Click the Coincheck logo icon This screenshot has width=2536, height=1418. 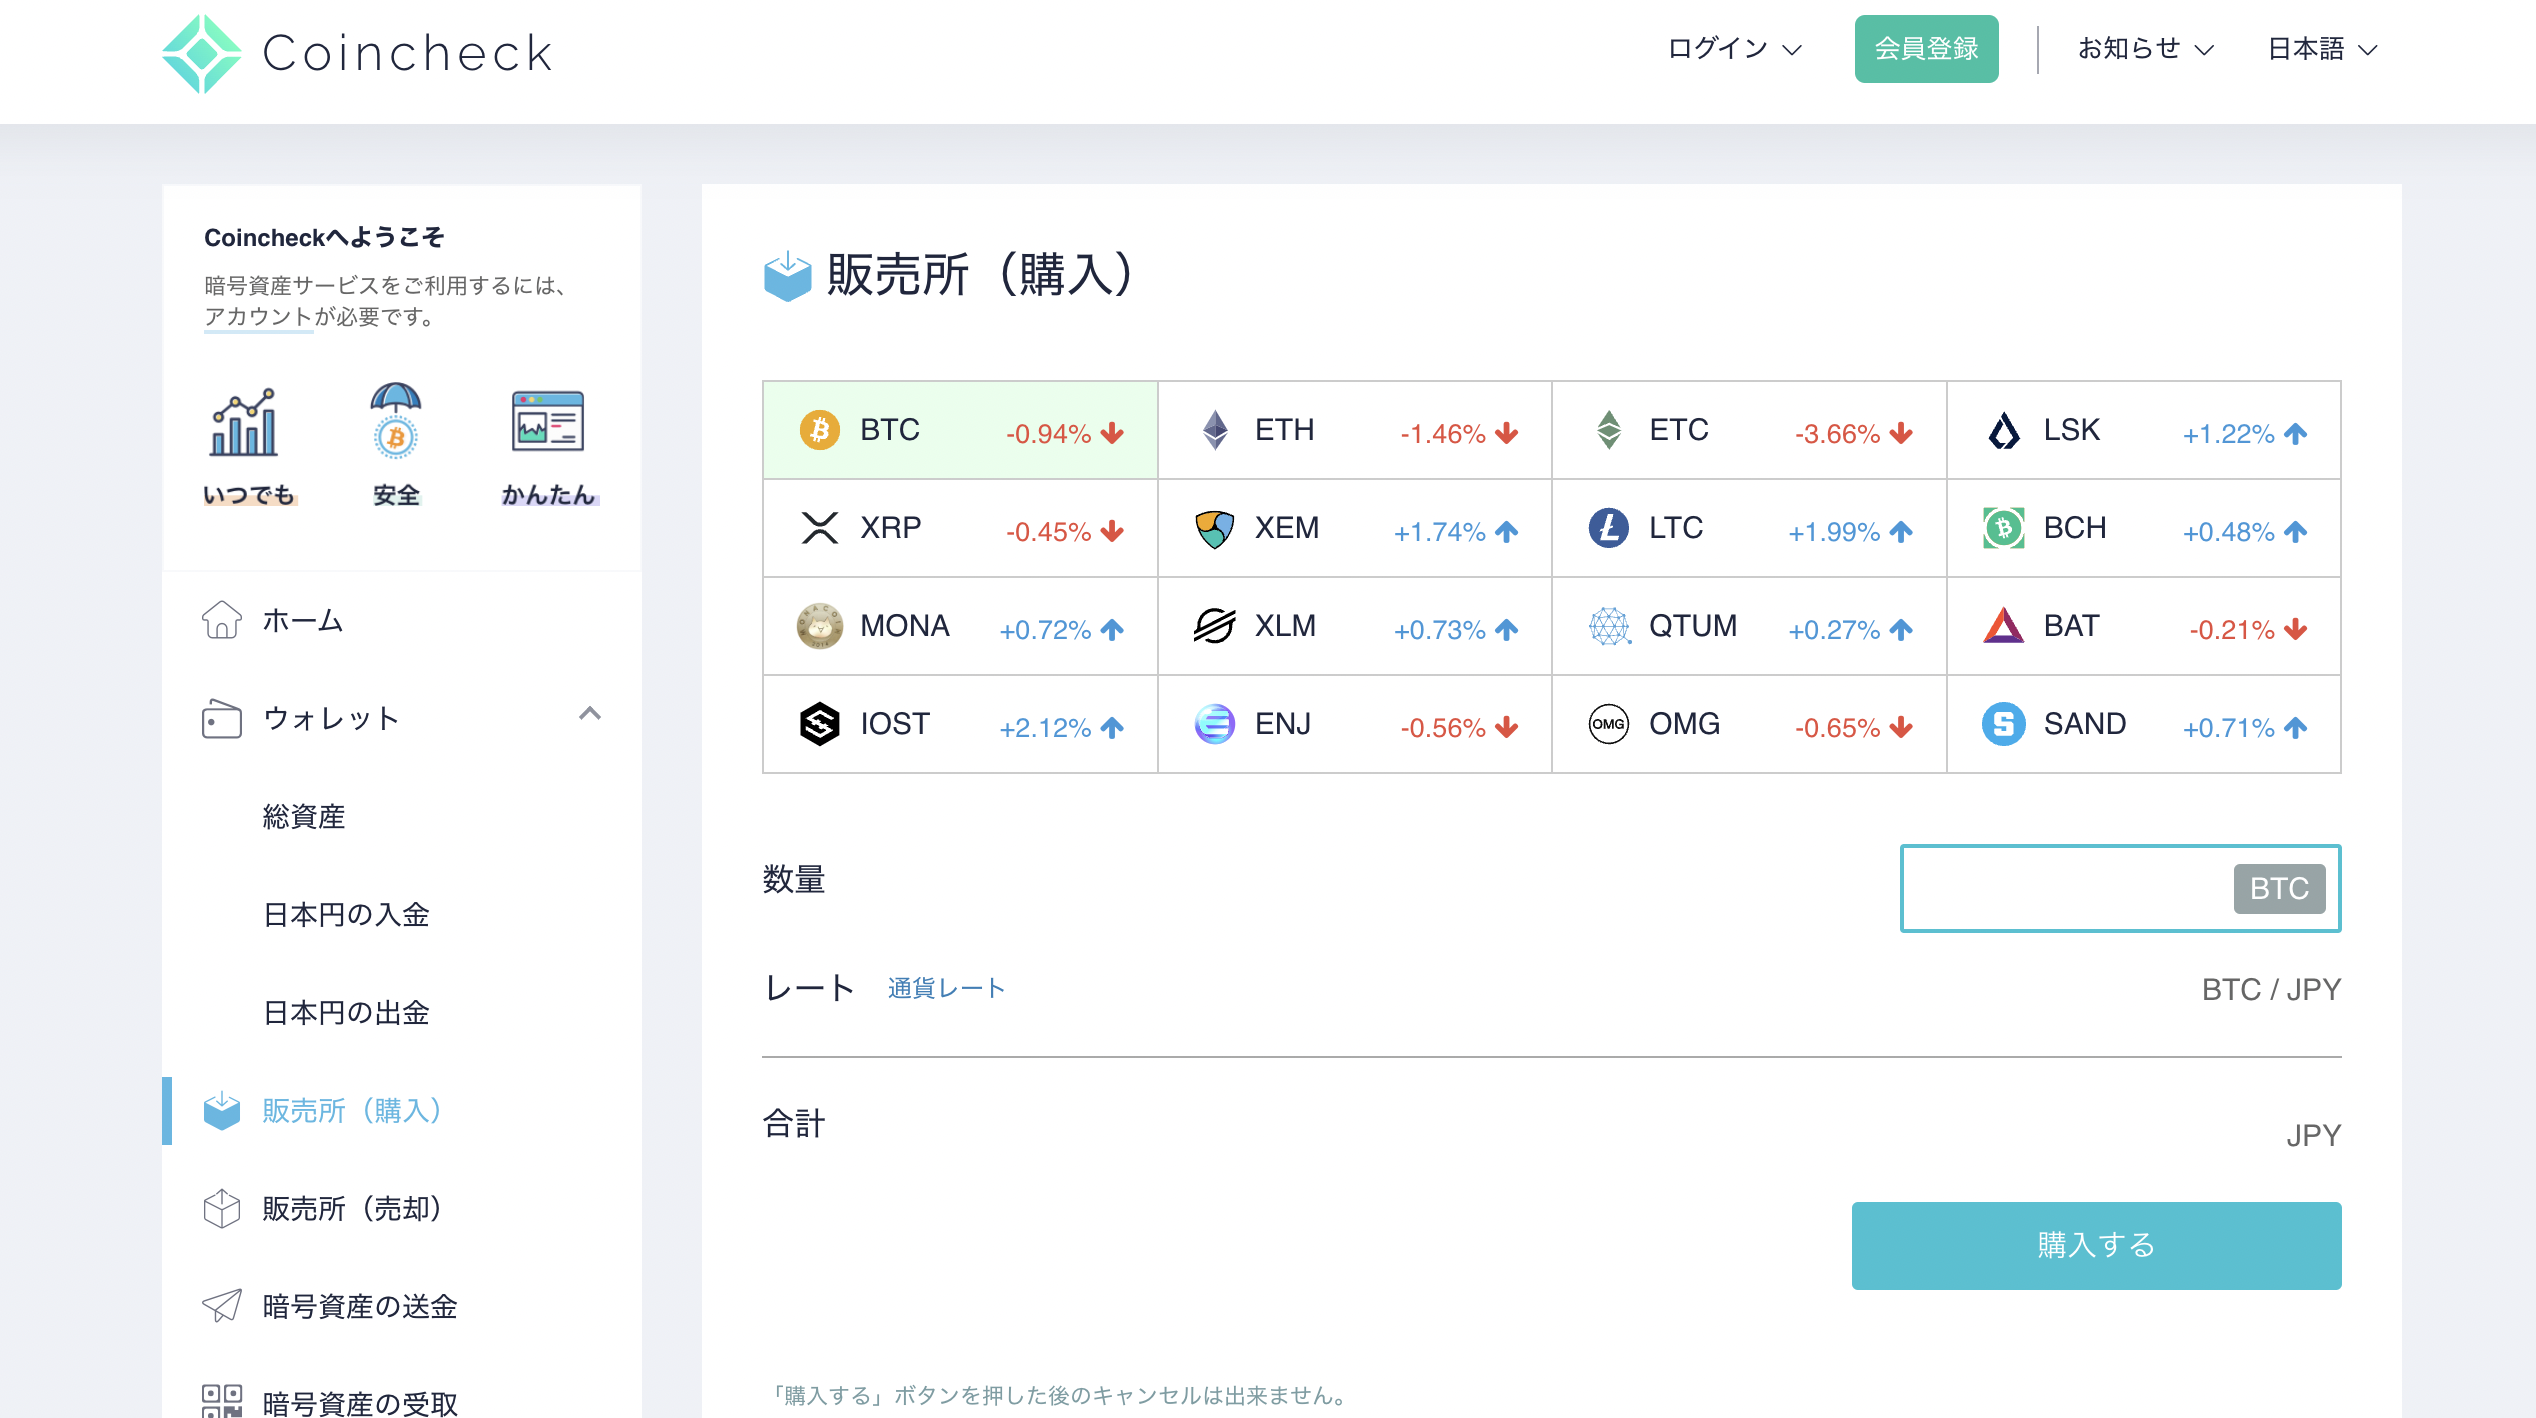coord(201,53)
